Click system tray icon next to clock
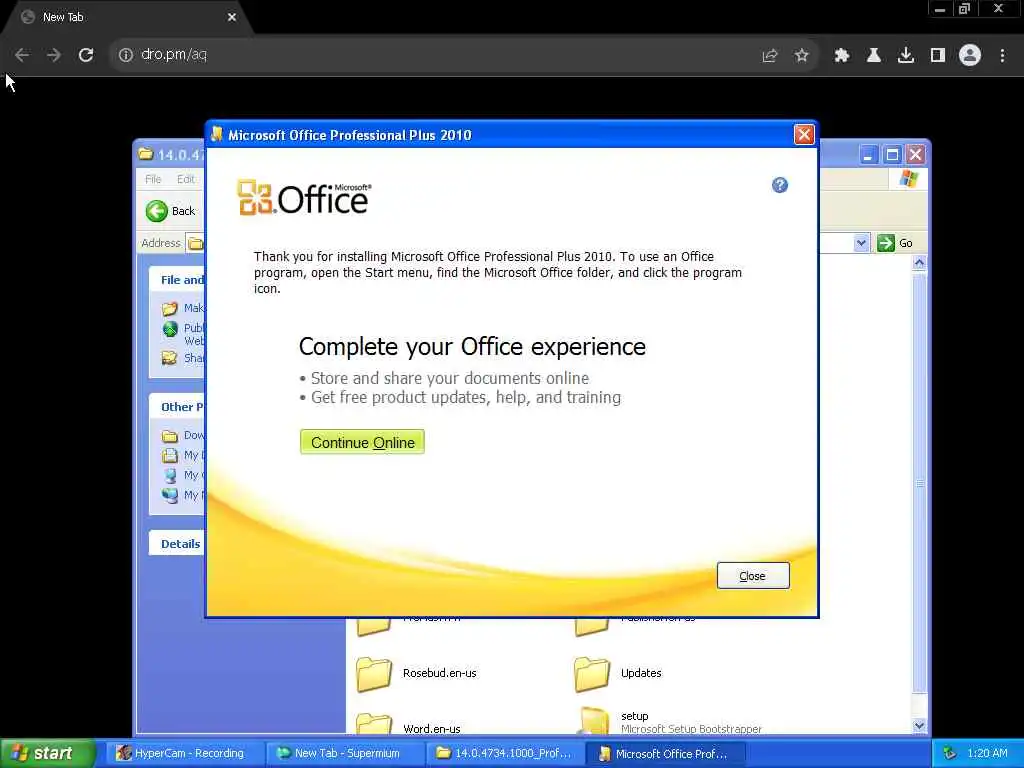1024x768 pixels. tap(950, 754)
